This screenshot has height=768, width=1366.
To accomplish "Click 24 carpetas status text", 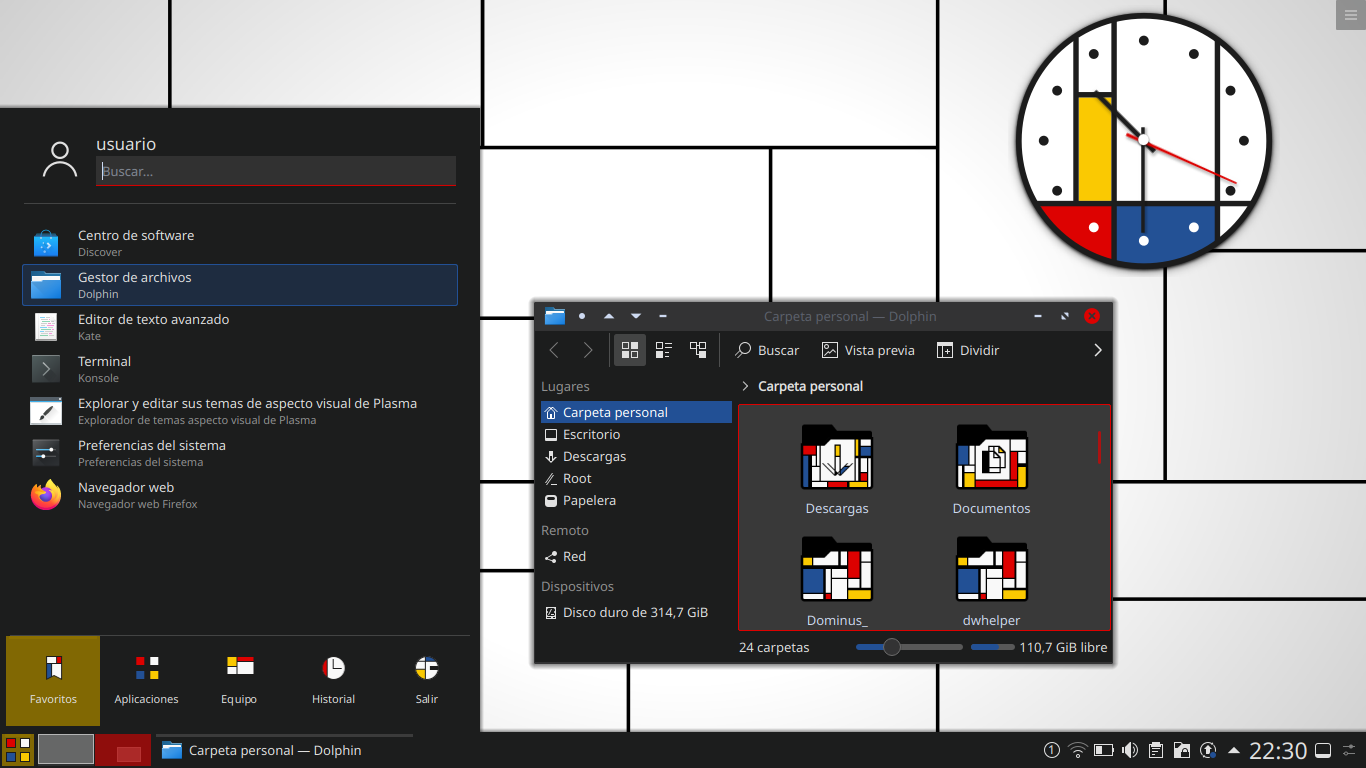I will pos(774,647).
